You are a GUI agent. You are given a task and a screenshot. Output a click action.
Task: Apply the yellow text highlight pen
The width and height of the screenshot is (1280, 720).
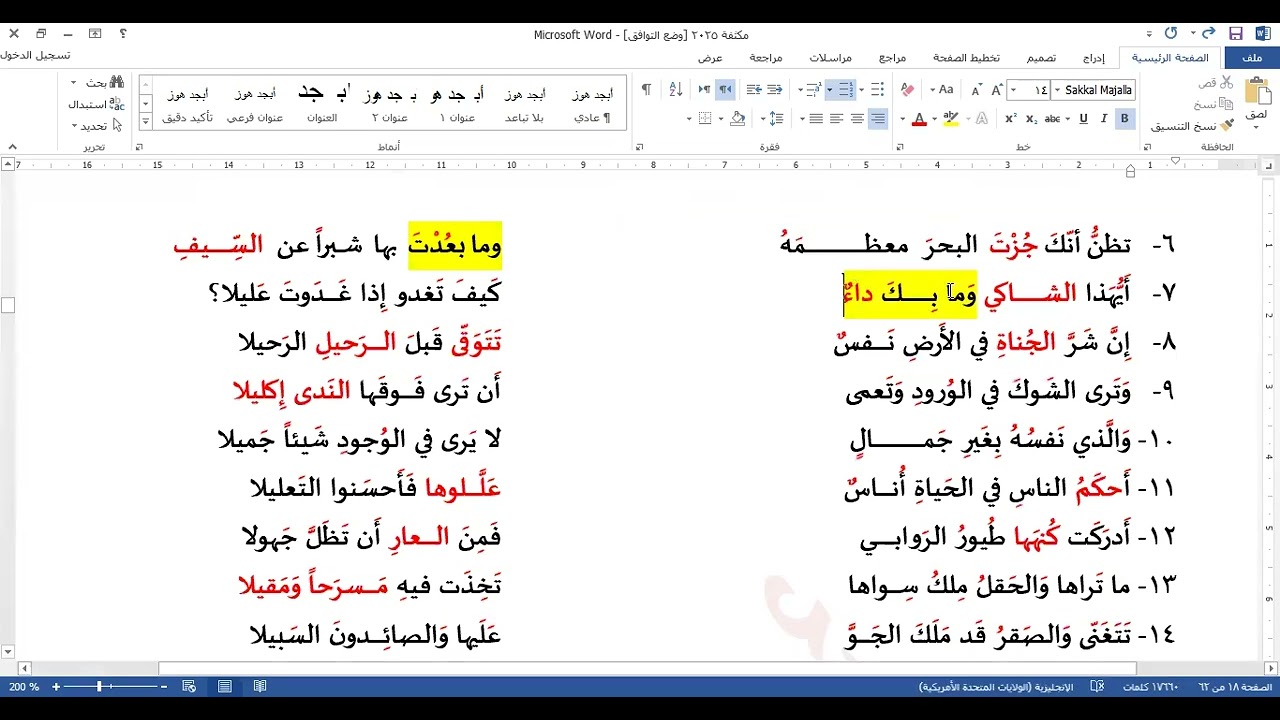tap(951, 118)
